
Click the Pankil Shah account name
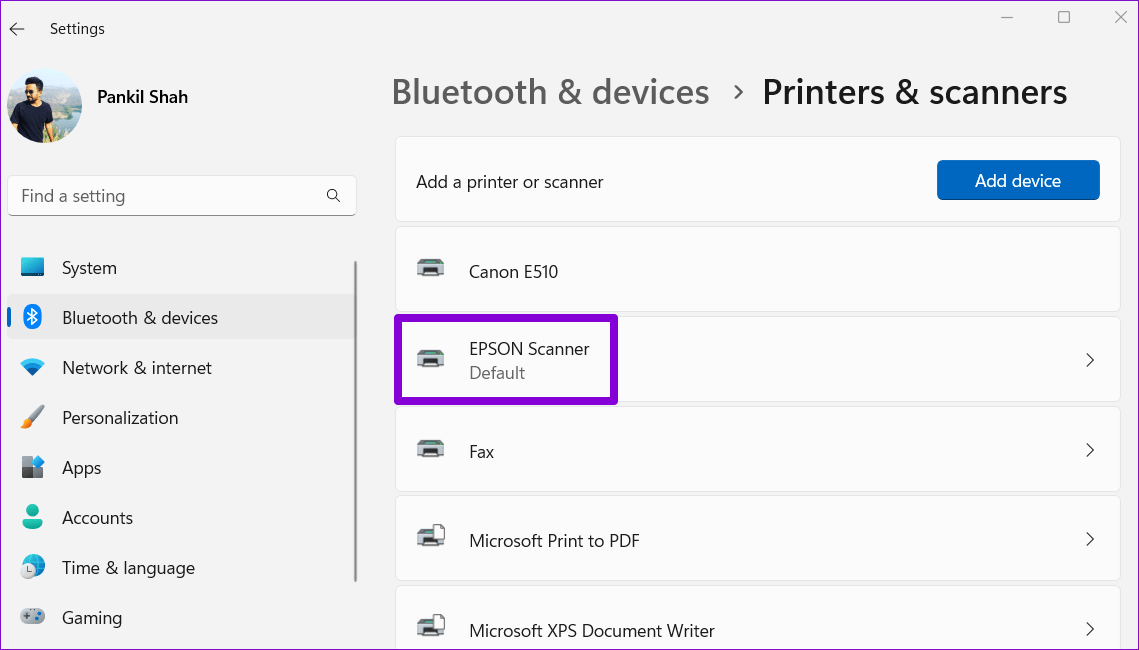[142, 97]
